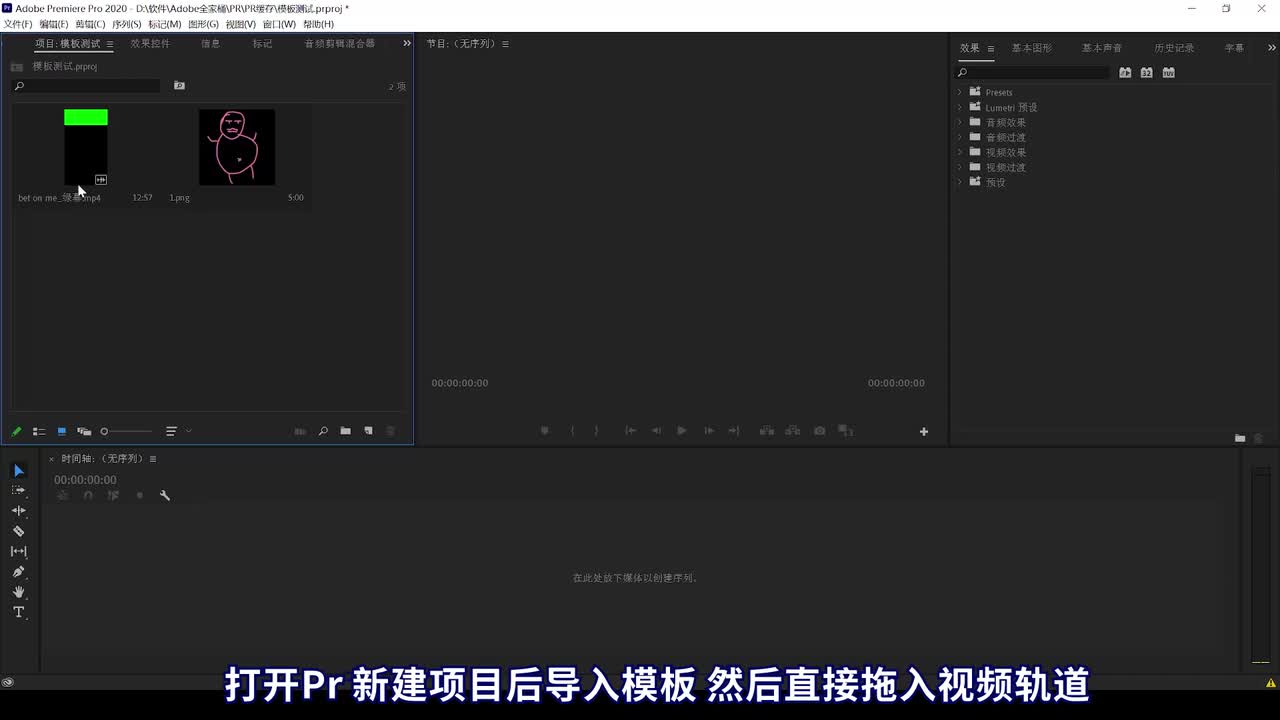Click the Comparison View button in Program Monitor
This screenshot has height=720, width=1280.
[x=845, y=431]
